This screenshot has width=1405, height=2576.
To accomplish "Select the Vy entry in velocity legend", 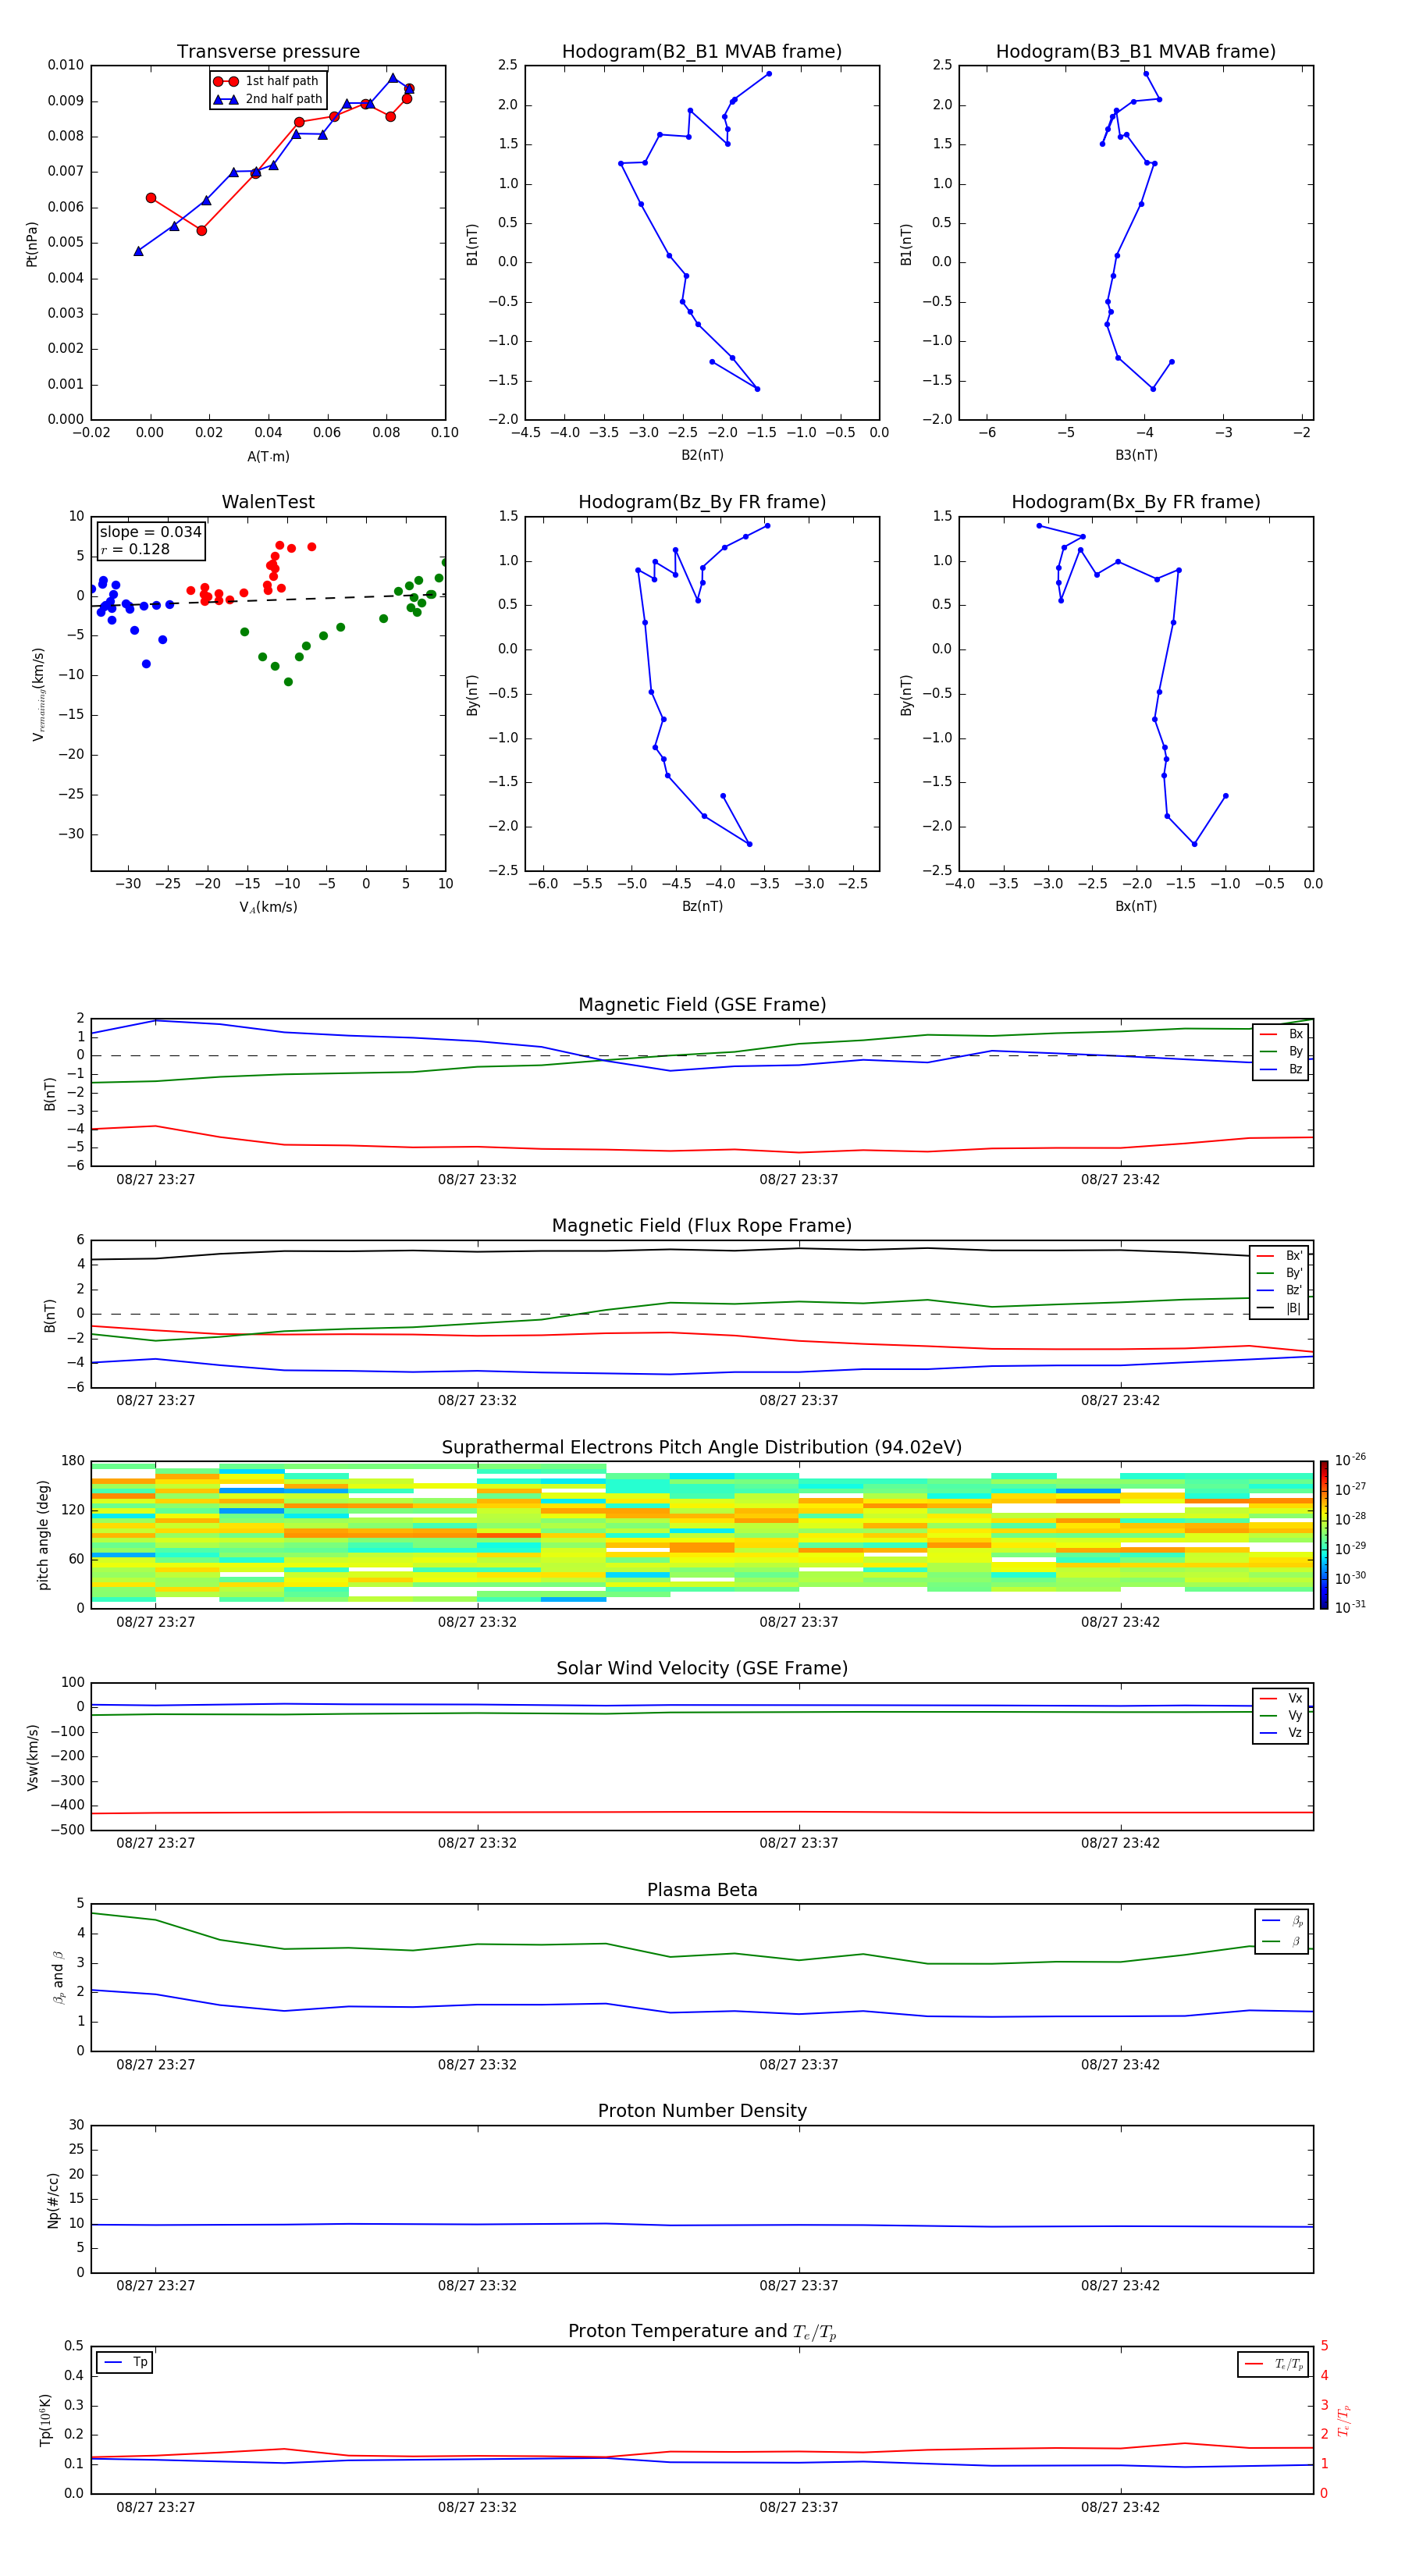I will pyautogui.click(x=1281, y=1715).
